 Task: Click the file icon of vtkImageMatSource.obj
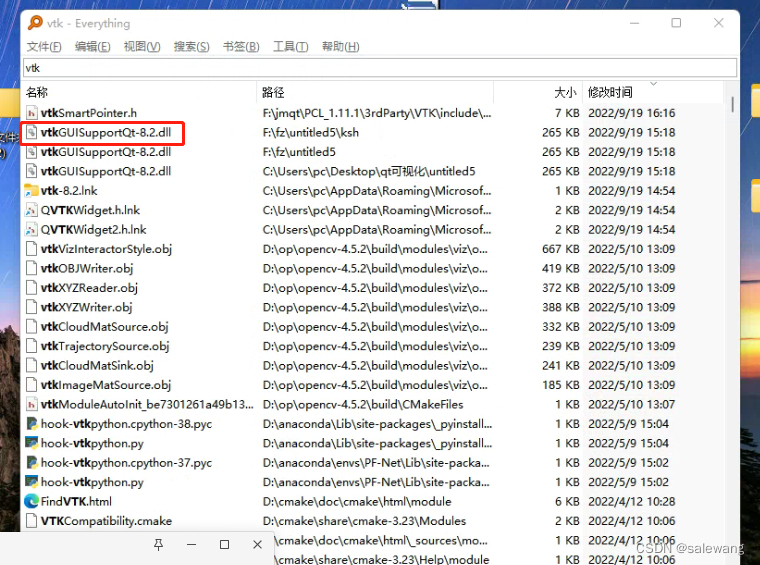pyautogui.click(x=32, y=384)
